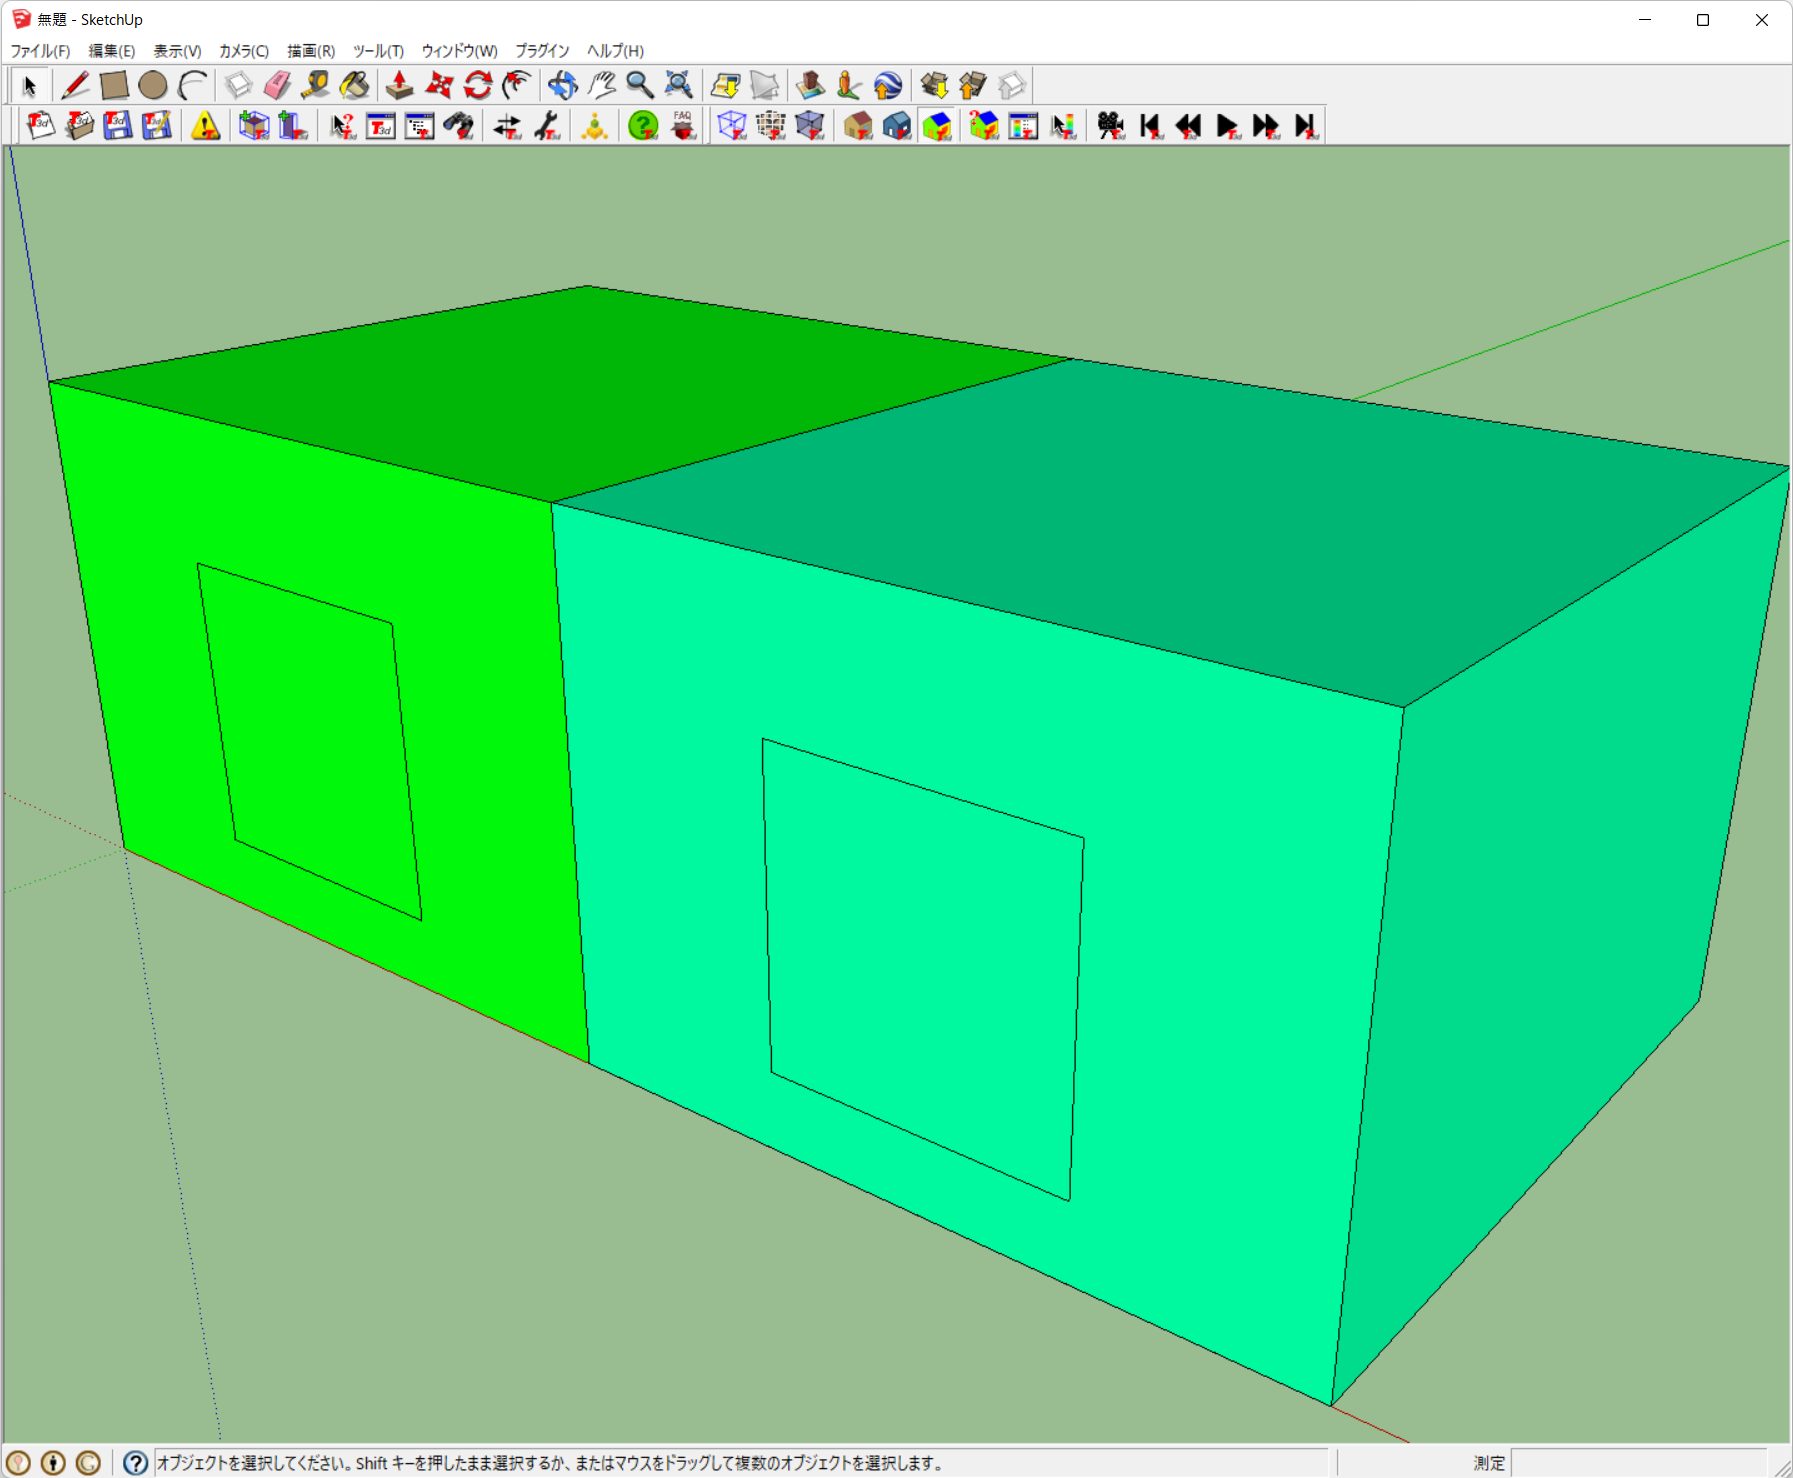Image resolution: width=1793 pixels, height=1478 pixels.
Task: Pick the Tape Measure tool
Action: click(x=316, y=86)
